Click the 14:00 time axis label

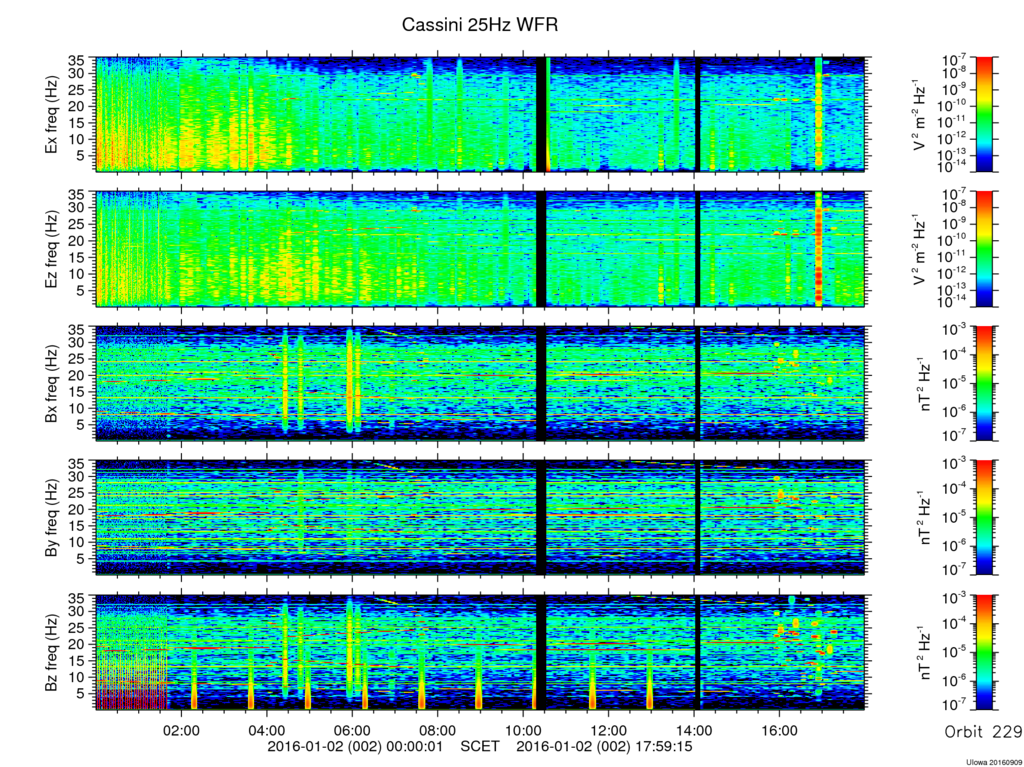coord(694,730)
